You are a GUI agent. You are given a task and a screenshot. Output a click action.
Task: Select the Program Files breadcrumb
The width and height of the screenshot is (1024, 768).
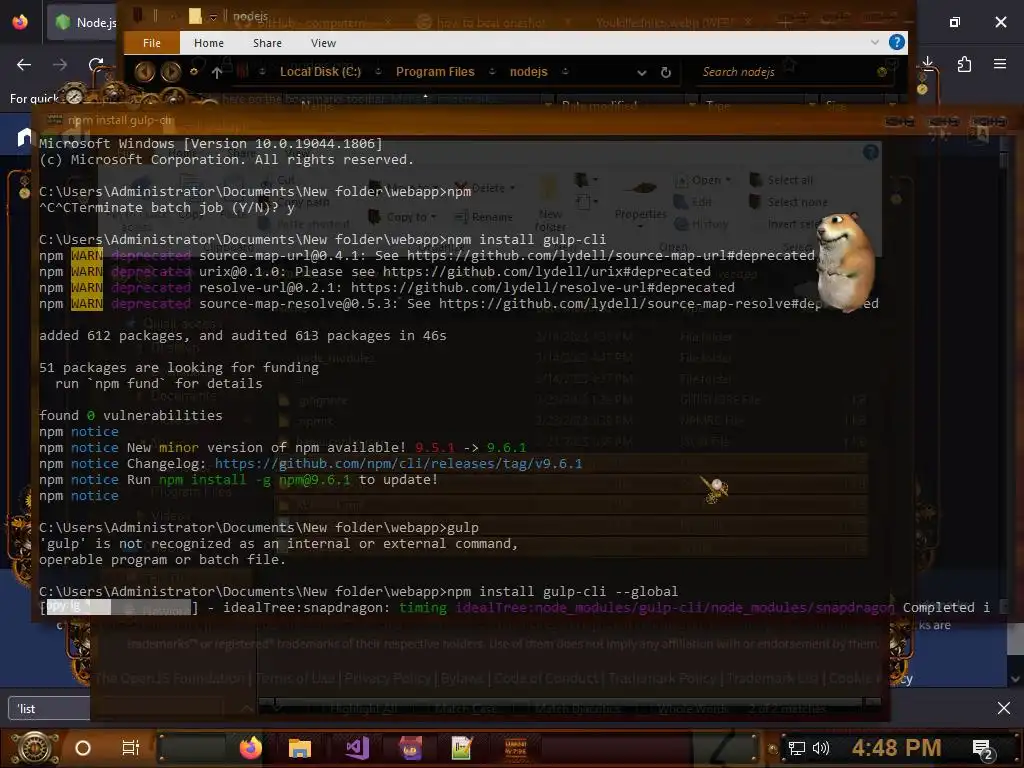(x=435, y=72)
